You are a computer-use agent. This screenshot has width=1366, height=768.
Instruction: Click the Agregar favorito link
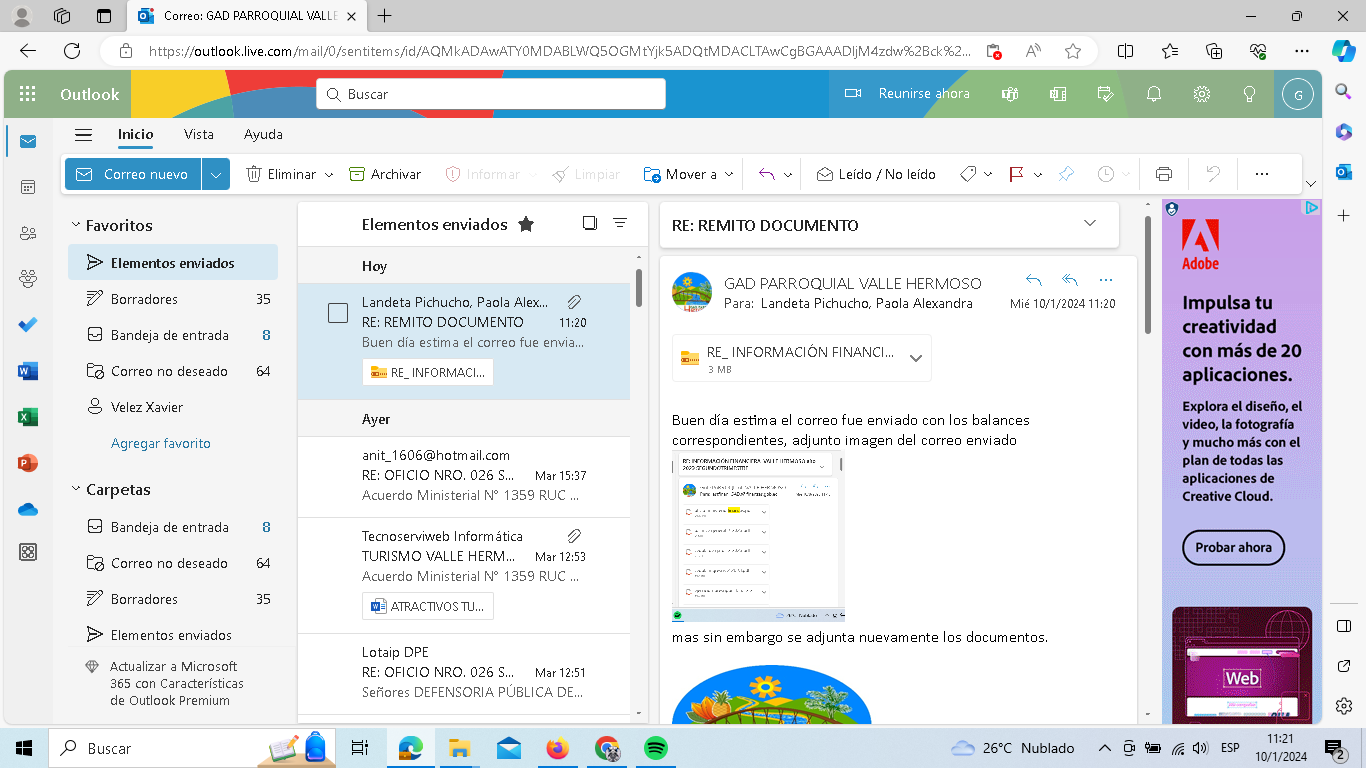point(161,443)
